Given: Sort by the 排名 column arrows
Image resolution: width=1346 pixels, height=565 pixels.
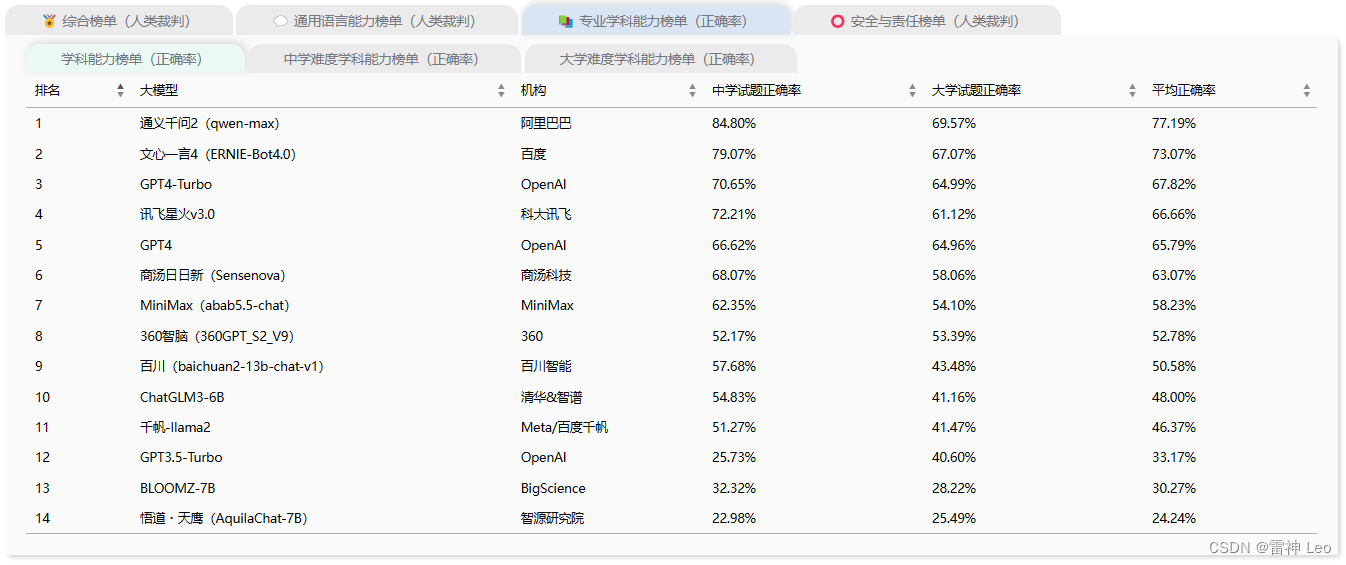Looking at the screenshot, I should tap(120, 91).
